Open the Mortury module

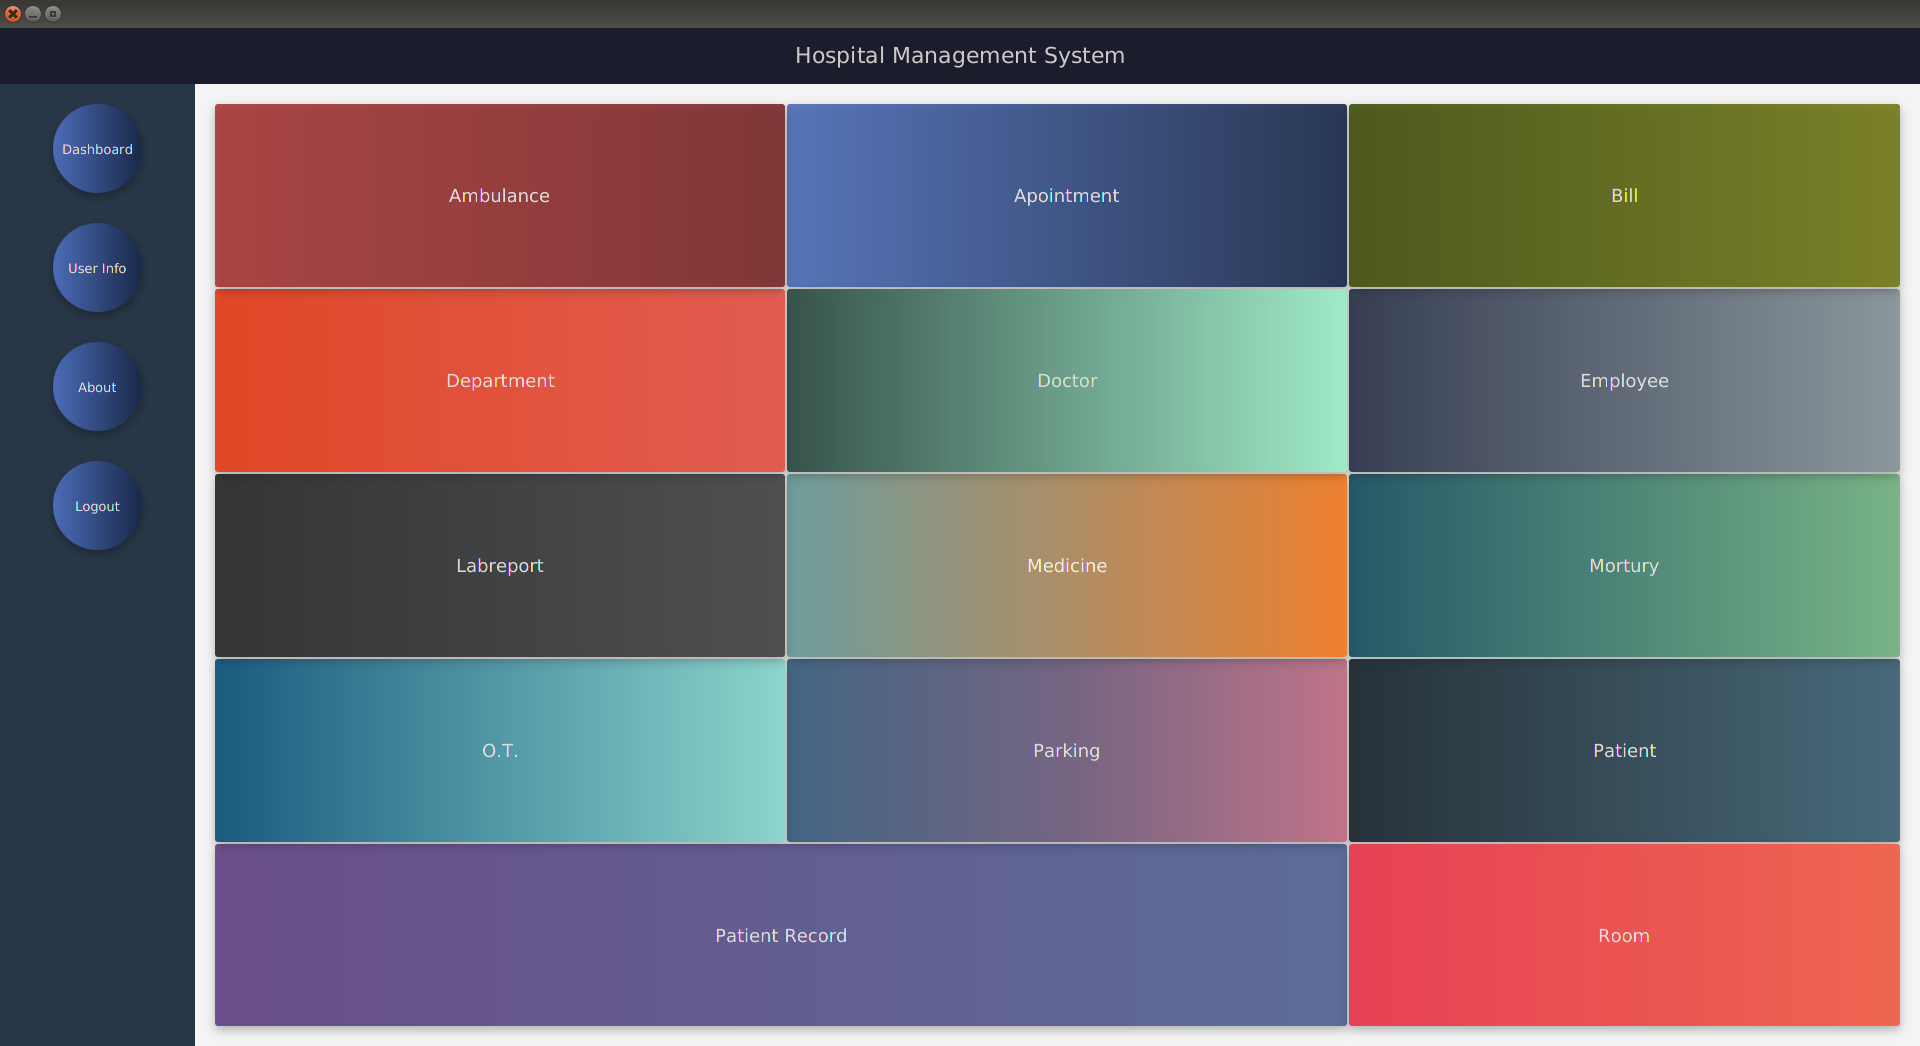click(1624, 565)
